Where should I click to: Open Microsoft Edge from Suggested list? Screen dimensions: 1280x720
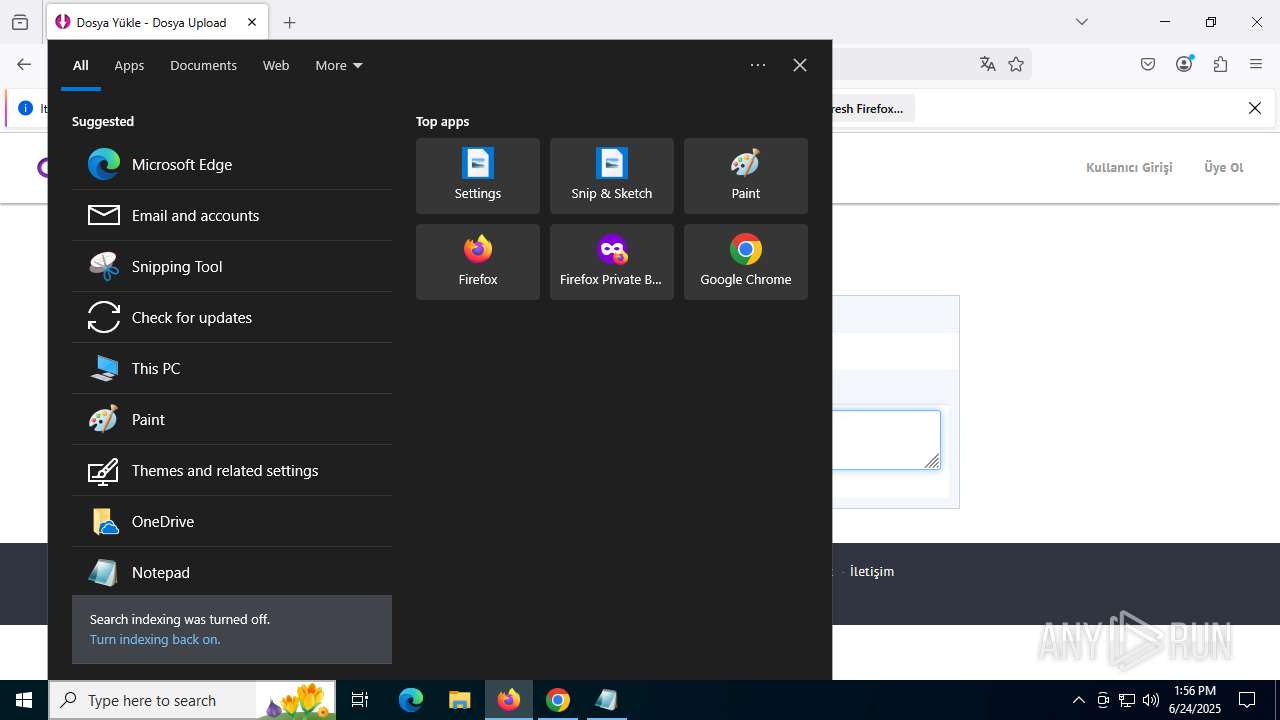click(x=232, y=164)
